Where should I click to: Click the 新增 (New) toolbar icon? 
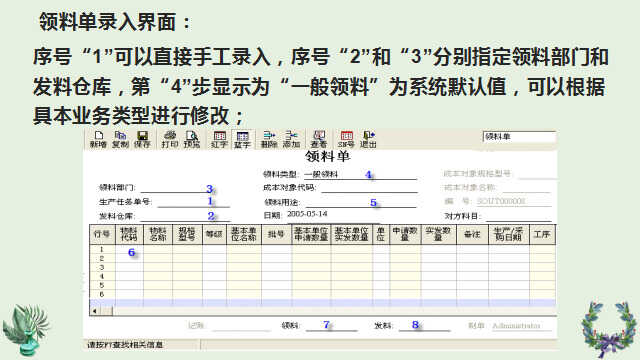(98, 139)
